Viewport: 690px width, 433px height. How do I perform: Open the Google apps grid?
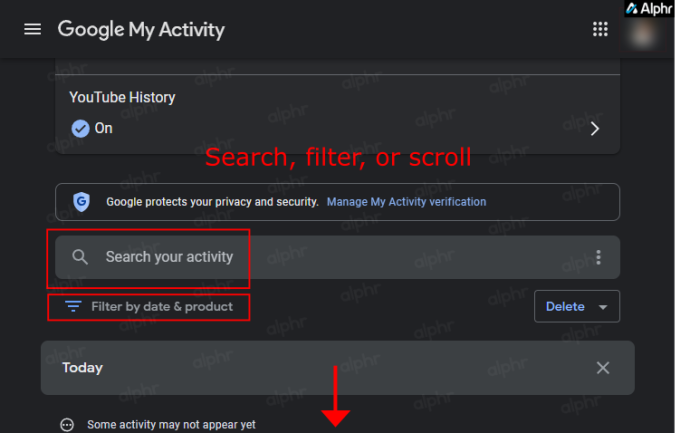pyautogui.click(x=600, y=29)
